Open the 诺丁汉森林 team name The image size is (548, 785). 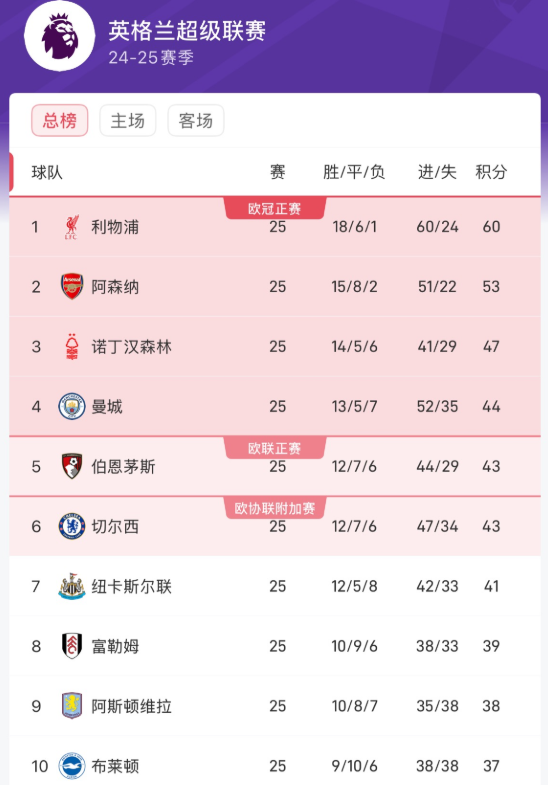pyautogui.click(x=131, y=346)
